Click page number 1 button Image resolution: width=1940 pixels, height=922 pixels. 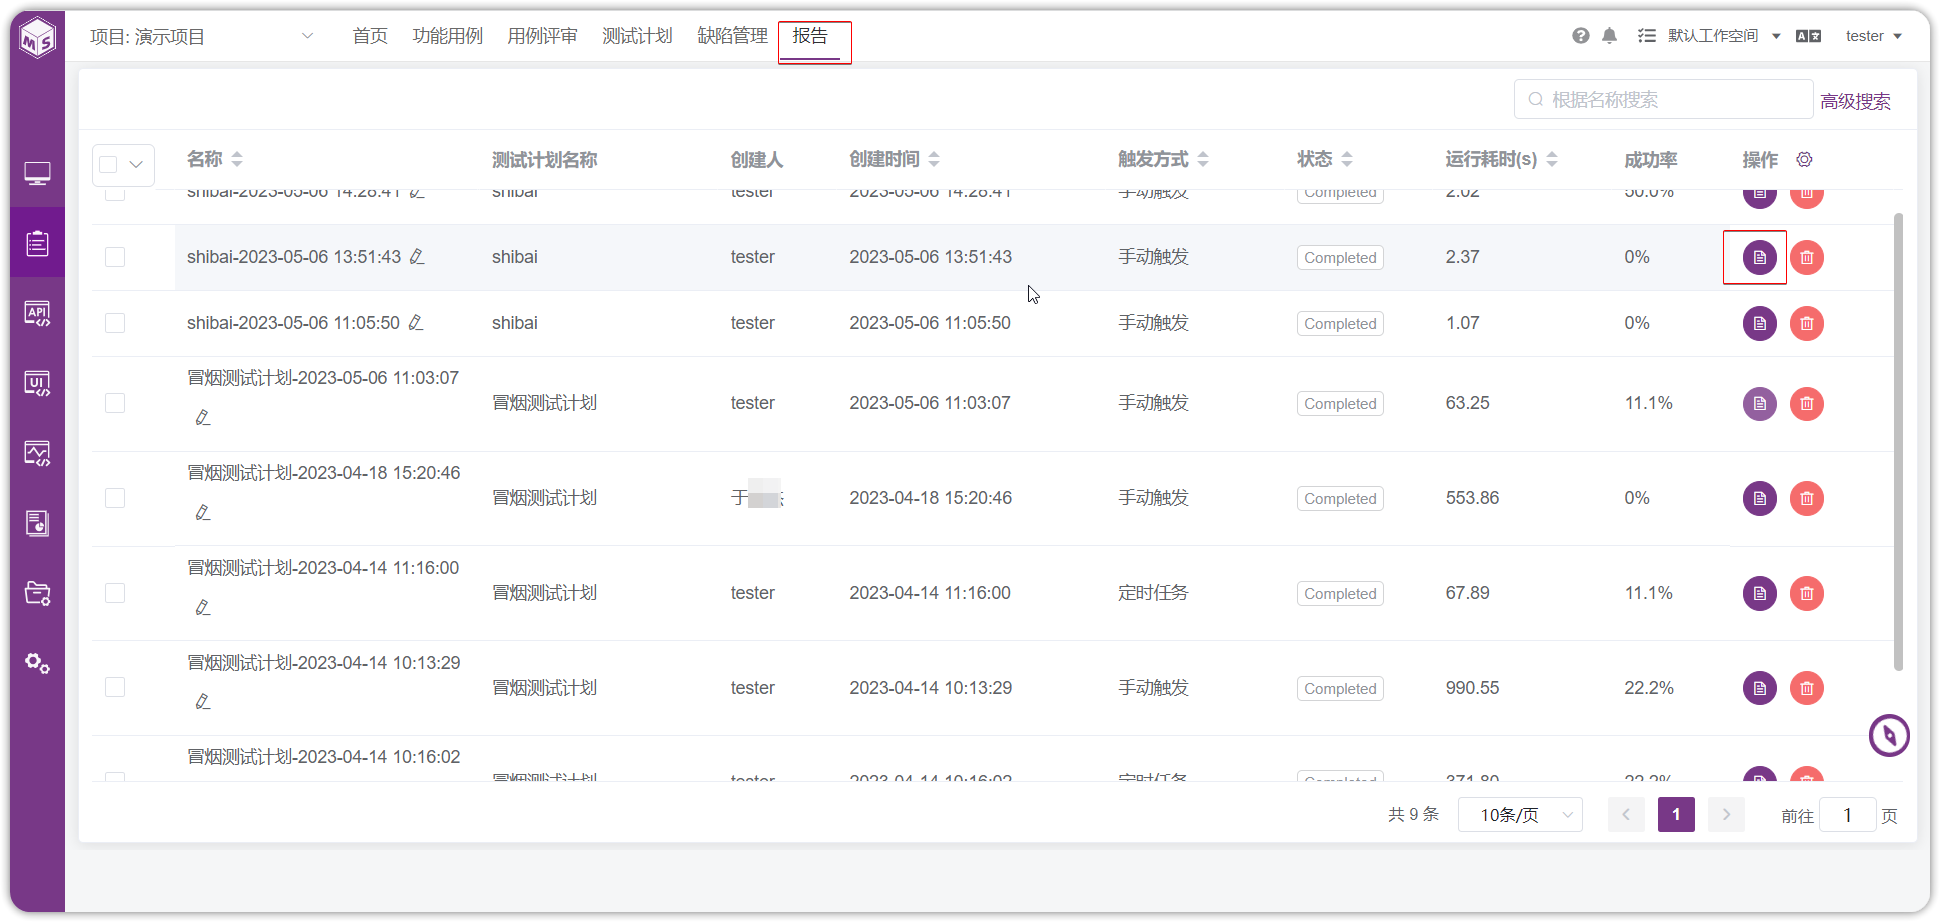pos(1676,815)
